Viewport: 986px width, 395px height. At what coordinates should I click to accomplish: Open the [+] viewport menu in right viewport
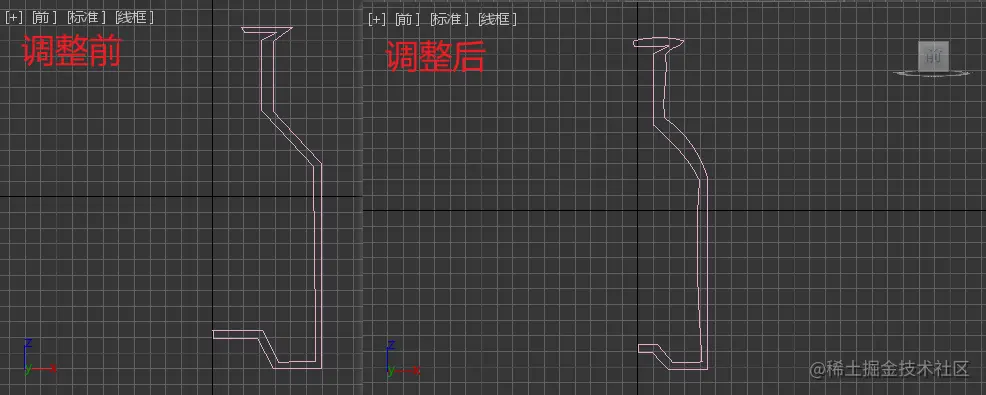tap(377, 19)
